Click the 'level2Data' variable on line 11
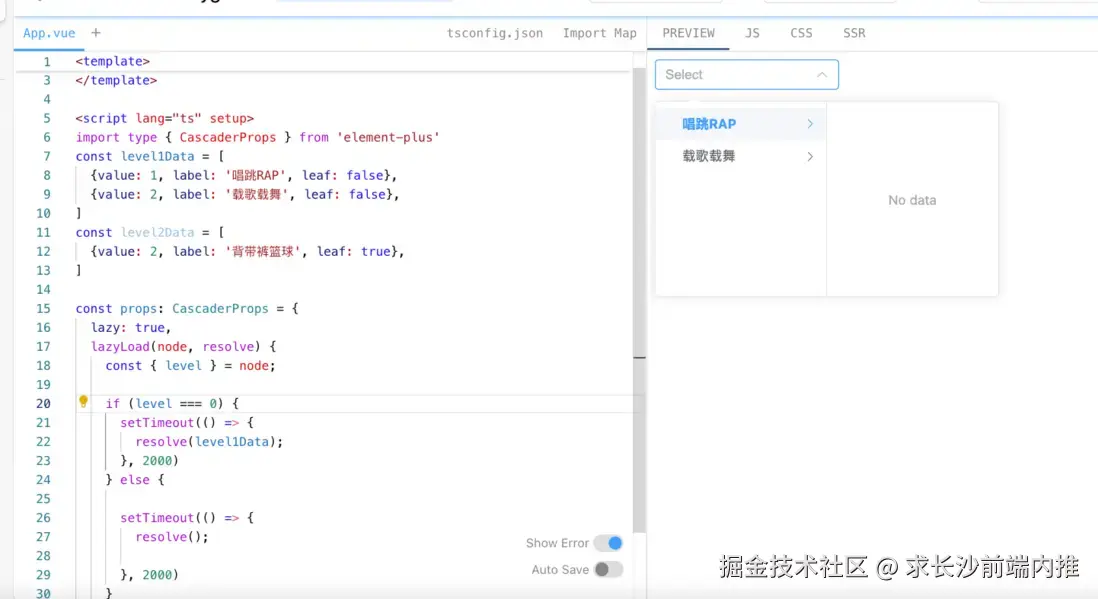This screenshot has height=599, width=1098. coord(158,232)
